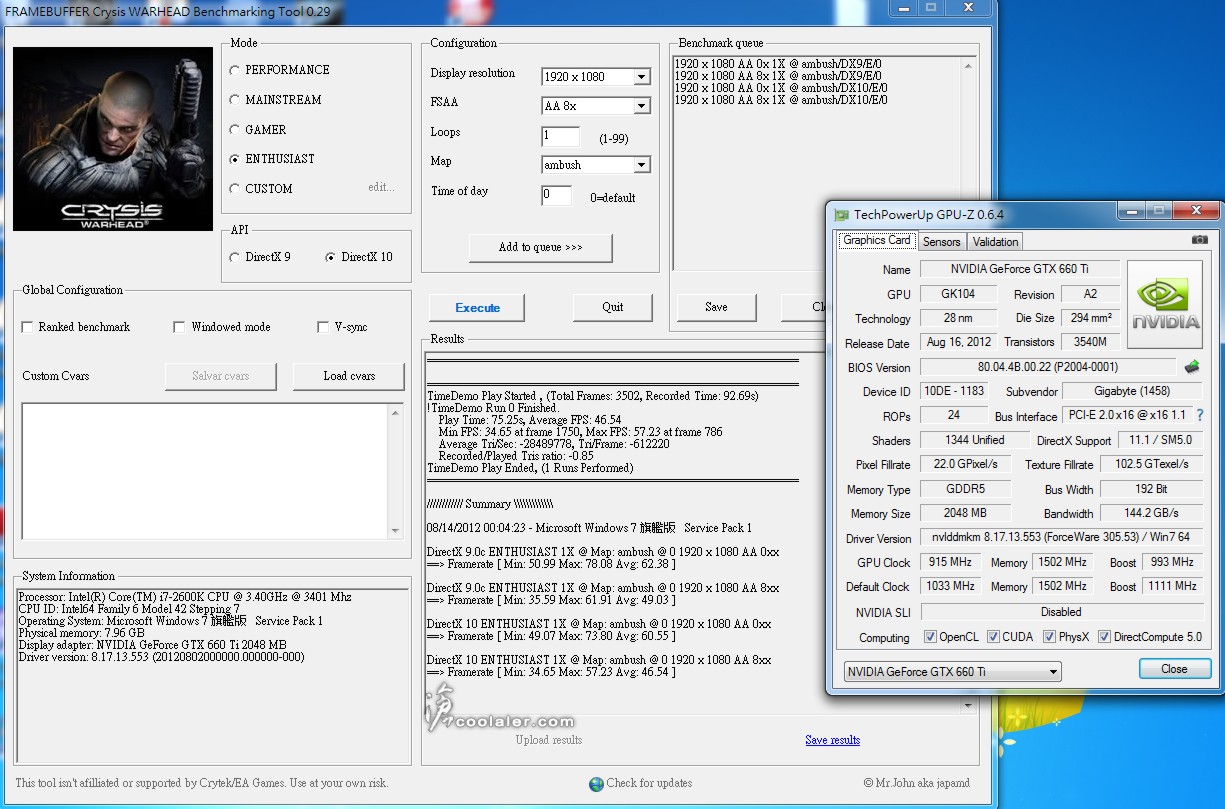Click the GPU-Z title bar app icon
Image resolution: width=1225 pixels, height=809 pixels.
tap(842, 214)
